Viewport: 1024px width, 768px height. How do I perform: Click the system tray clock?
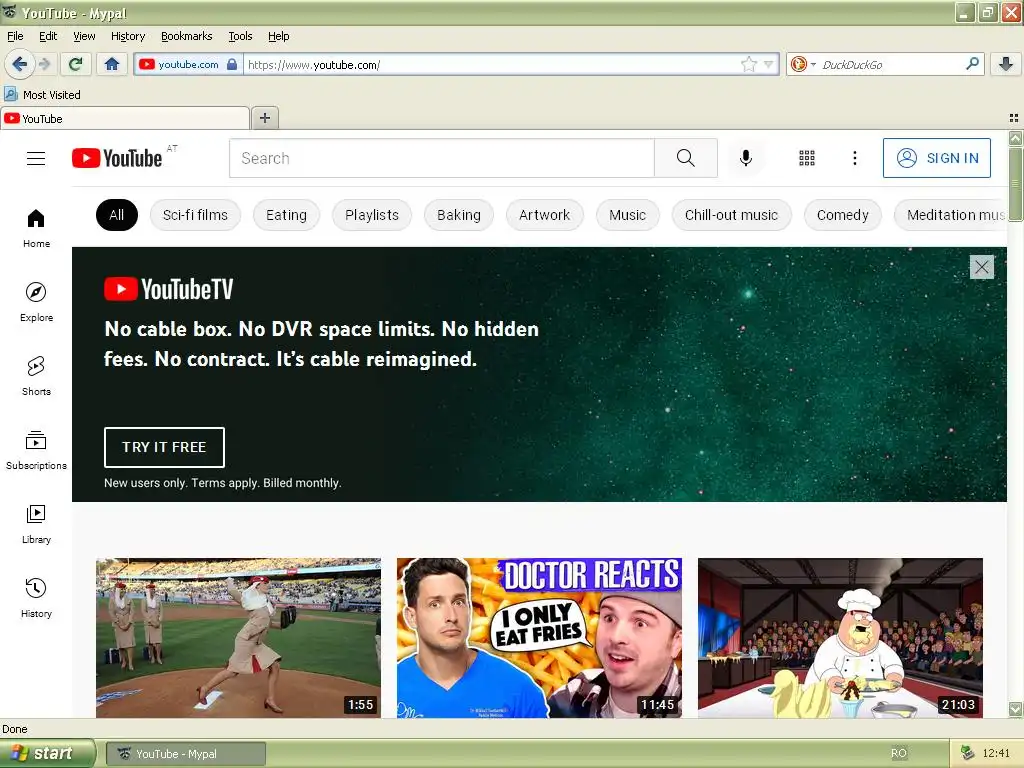pyautogui.click(x=996, y=753)
